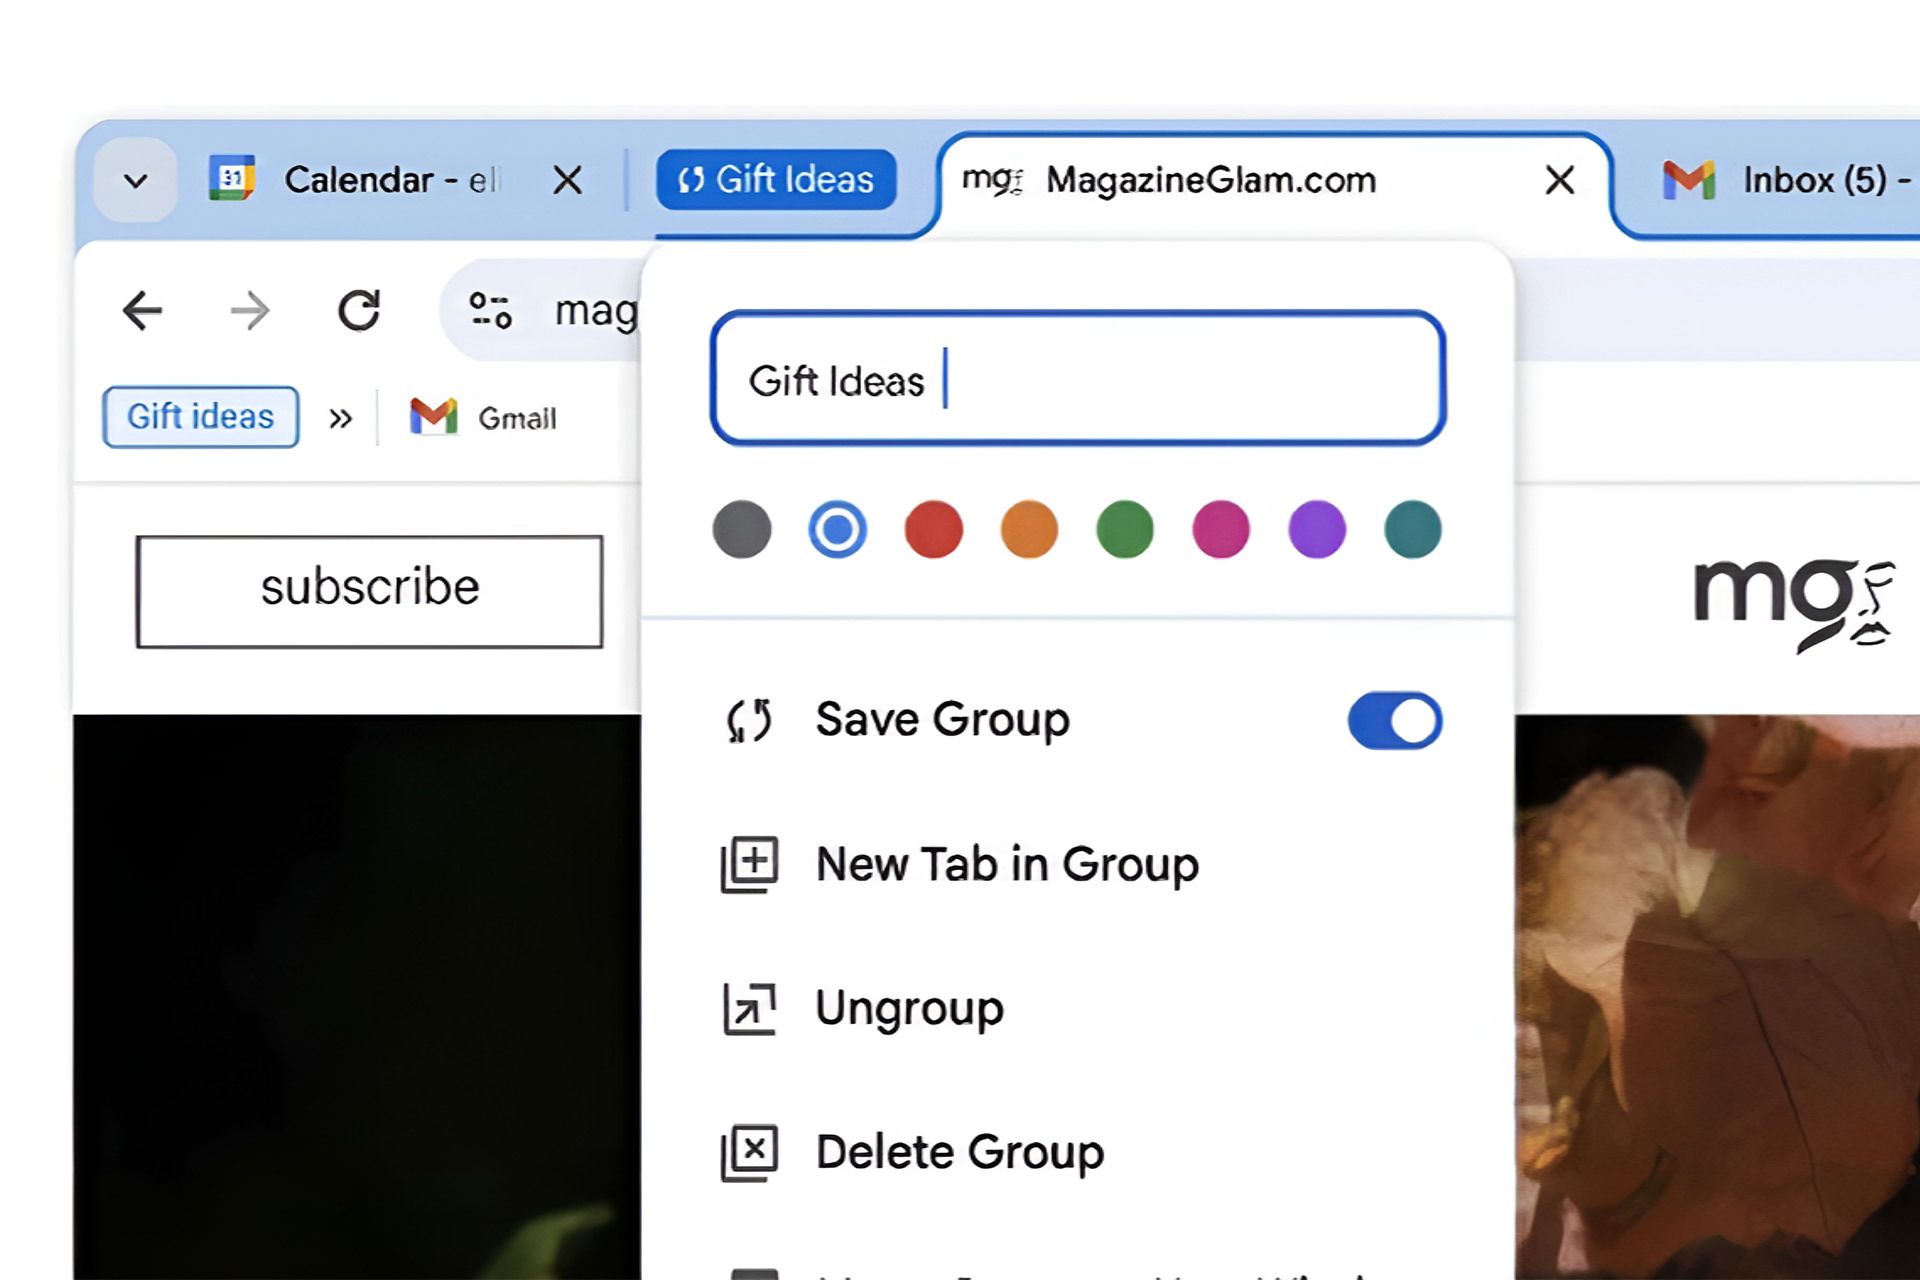Image resolution: width=1920 pixels, height=1280 pixels.
Task: Click the page reload icon
Action: click(360, 309)
